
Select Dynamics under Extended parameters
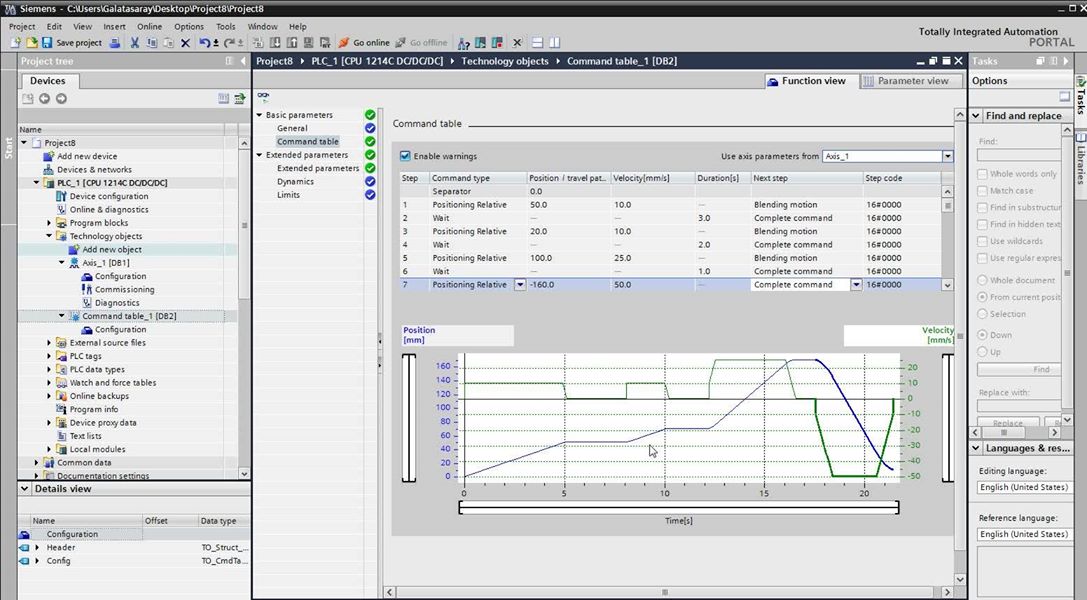pos(295,182)
